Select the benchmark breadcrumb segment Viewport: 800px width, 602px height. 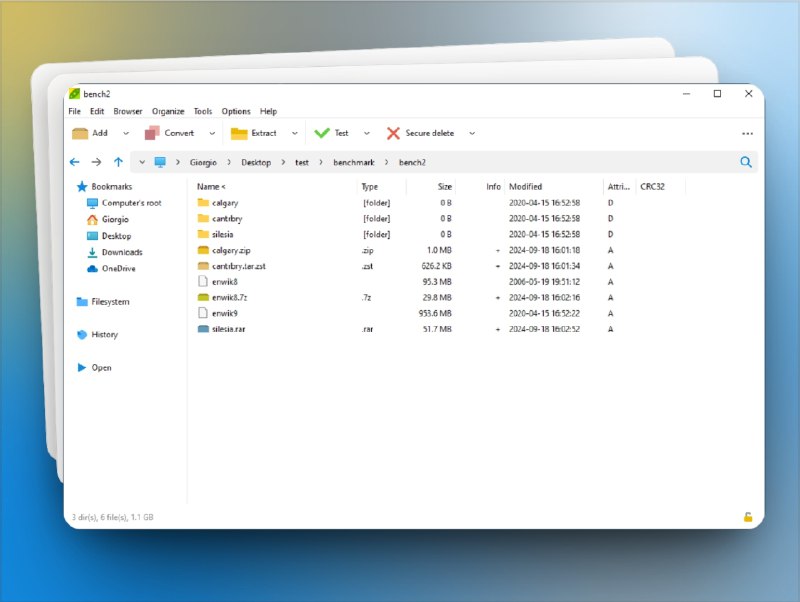(354, 162)
